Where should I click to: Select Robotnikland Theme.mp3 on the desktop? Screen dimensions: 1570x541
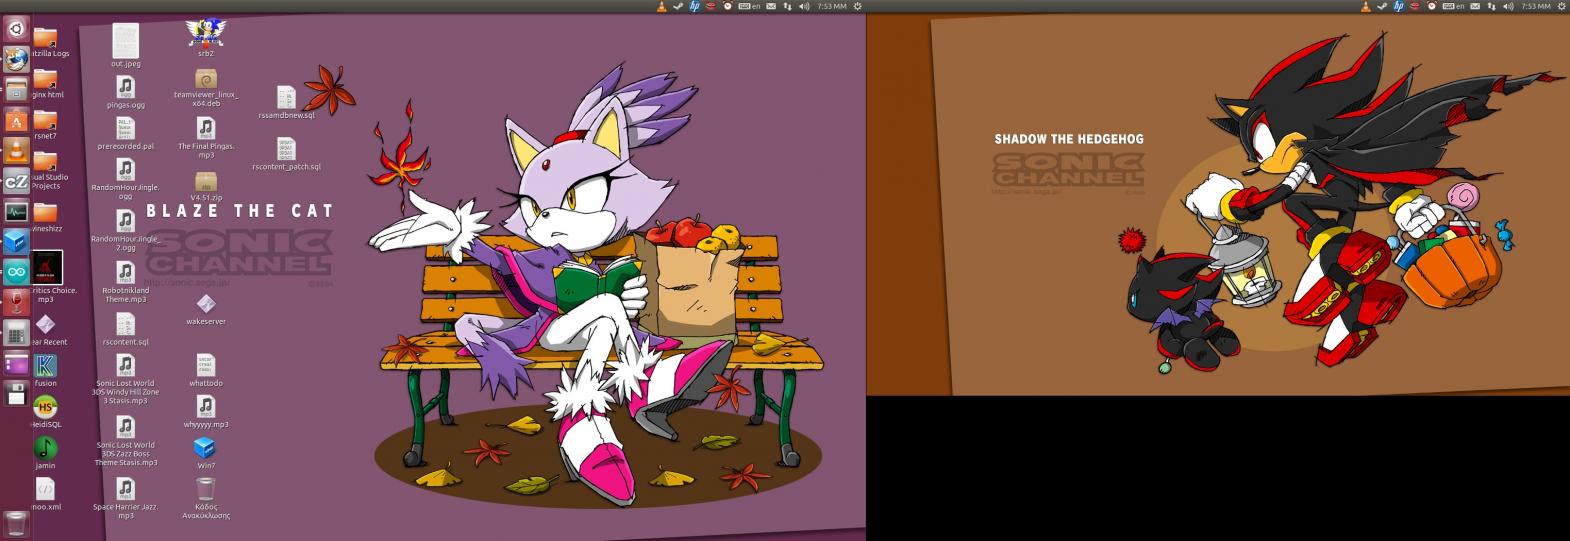coord(125,282)
